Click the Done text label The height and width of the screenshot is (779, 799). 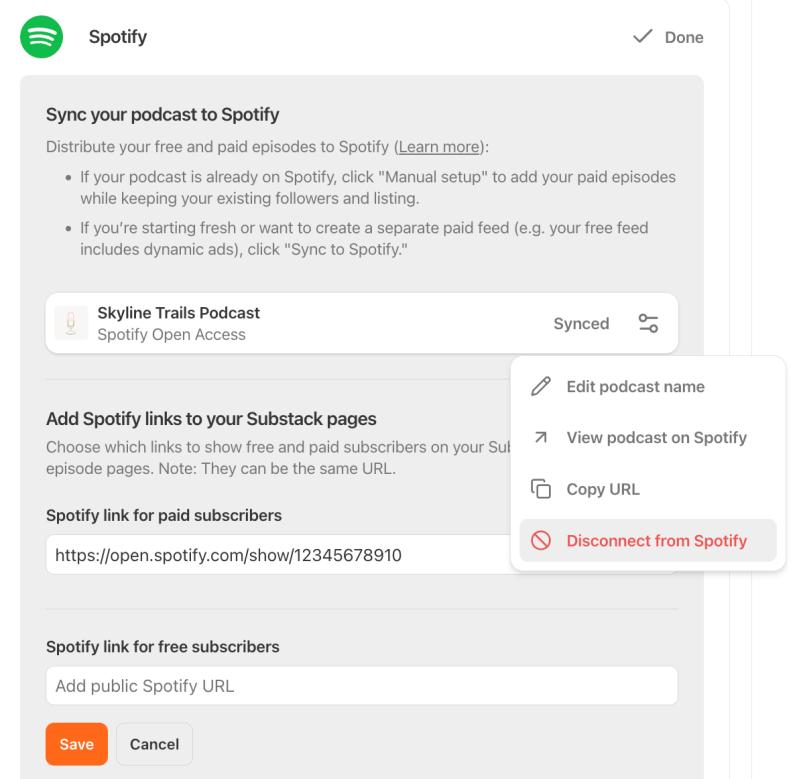click(x=684, y=37)
